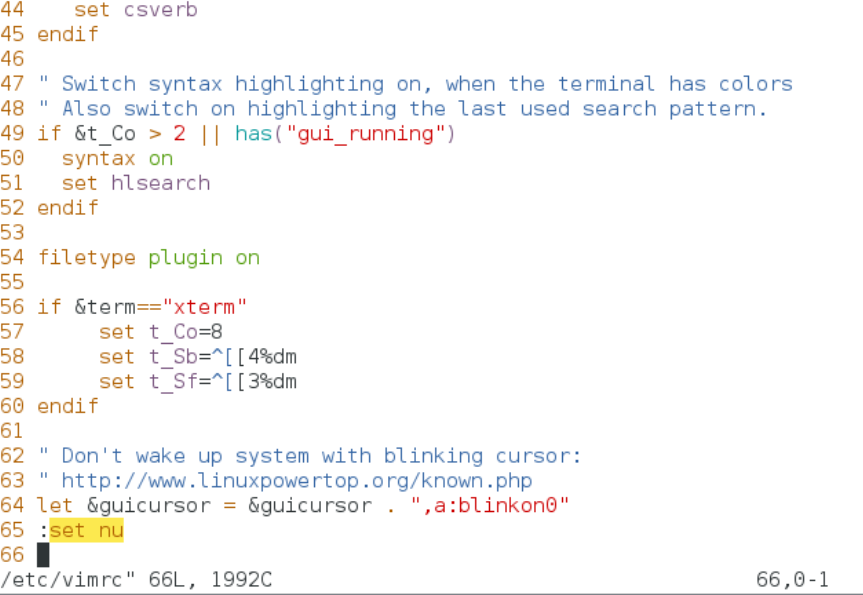This screenshot has height=595, width=863.
Task: Click the linuxpowertop.org URL on line 63
Action: [297, 481]
